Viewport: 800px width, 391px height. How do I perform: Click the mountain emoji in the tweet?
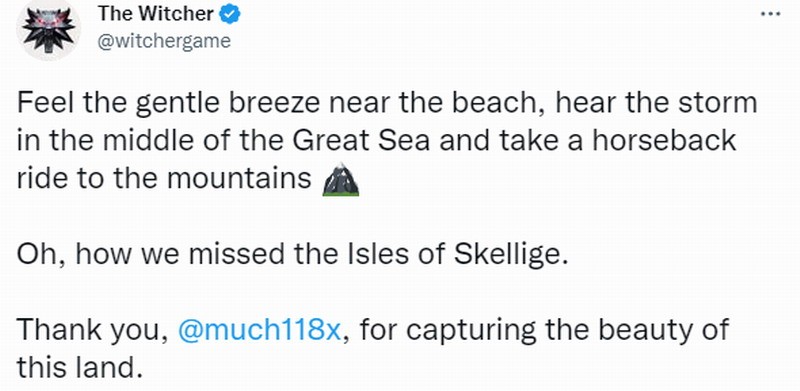[341, 180]
